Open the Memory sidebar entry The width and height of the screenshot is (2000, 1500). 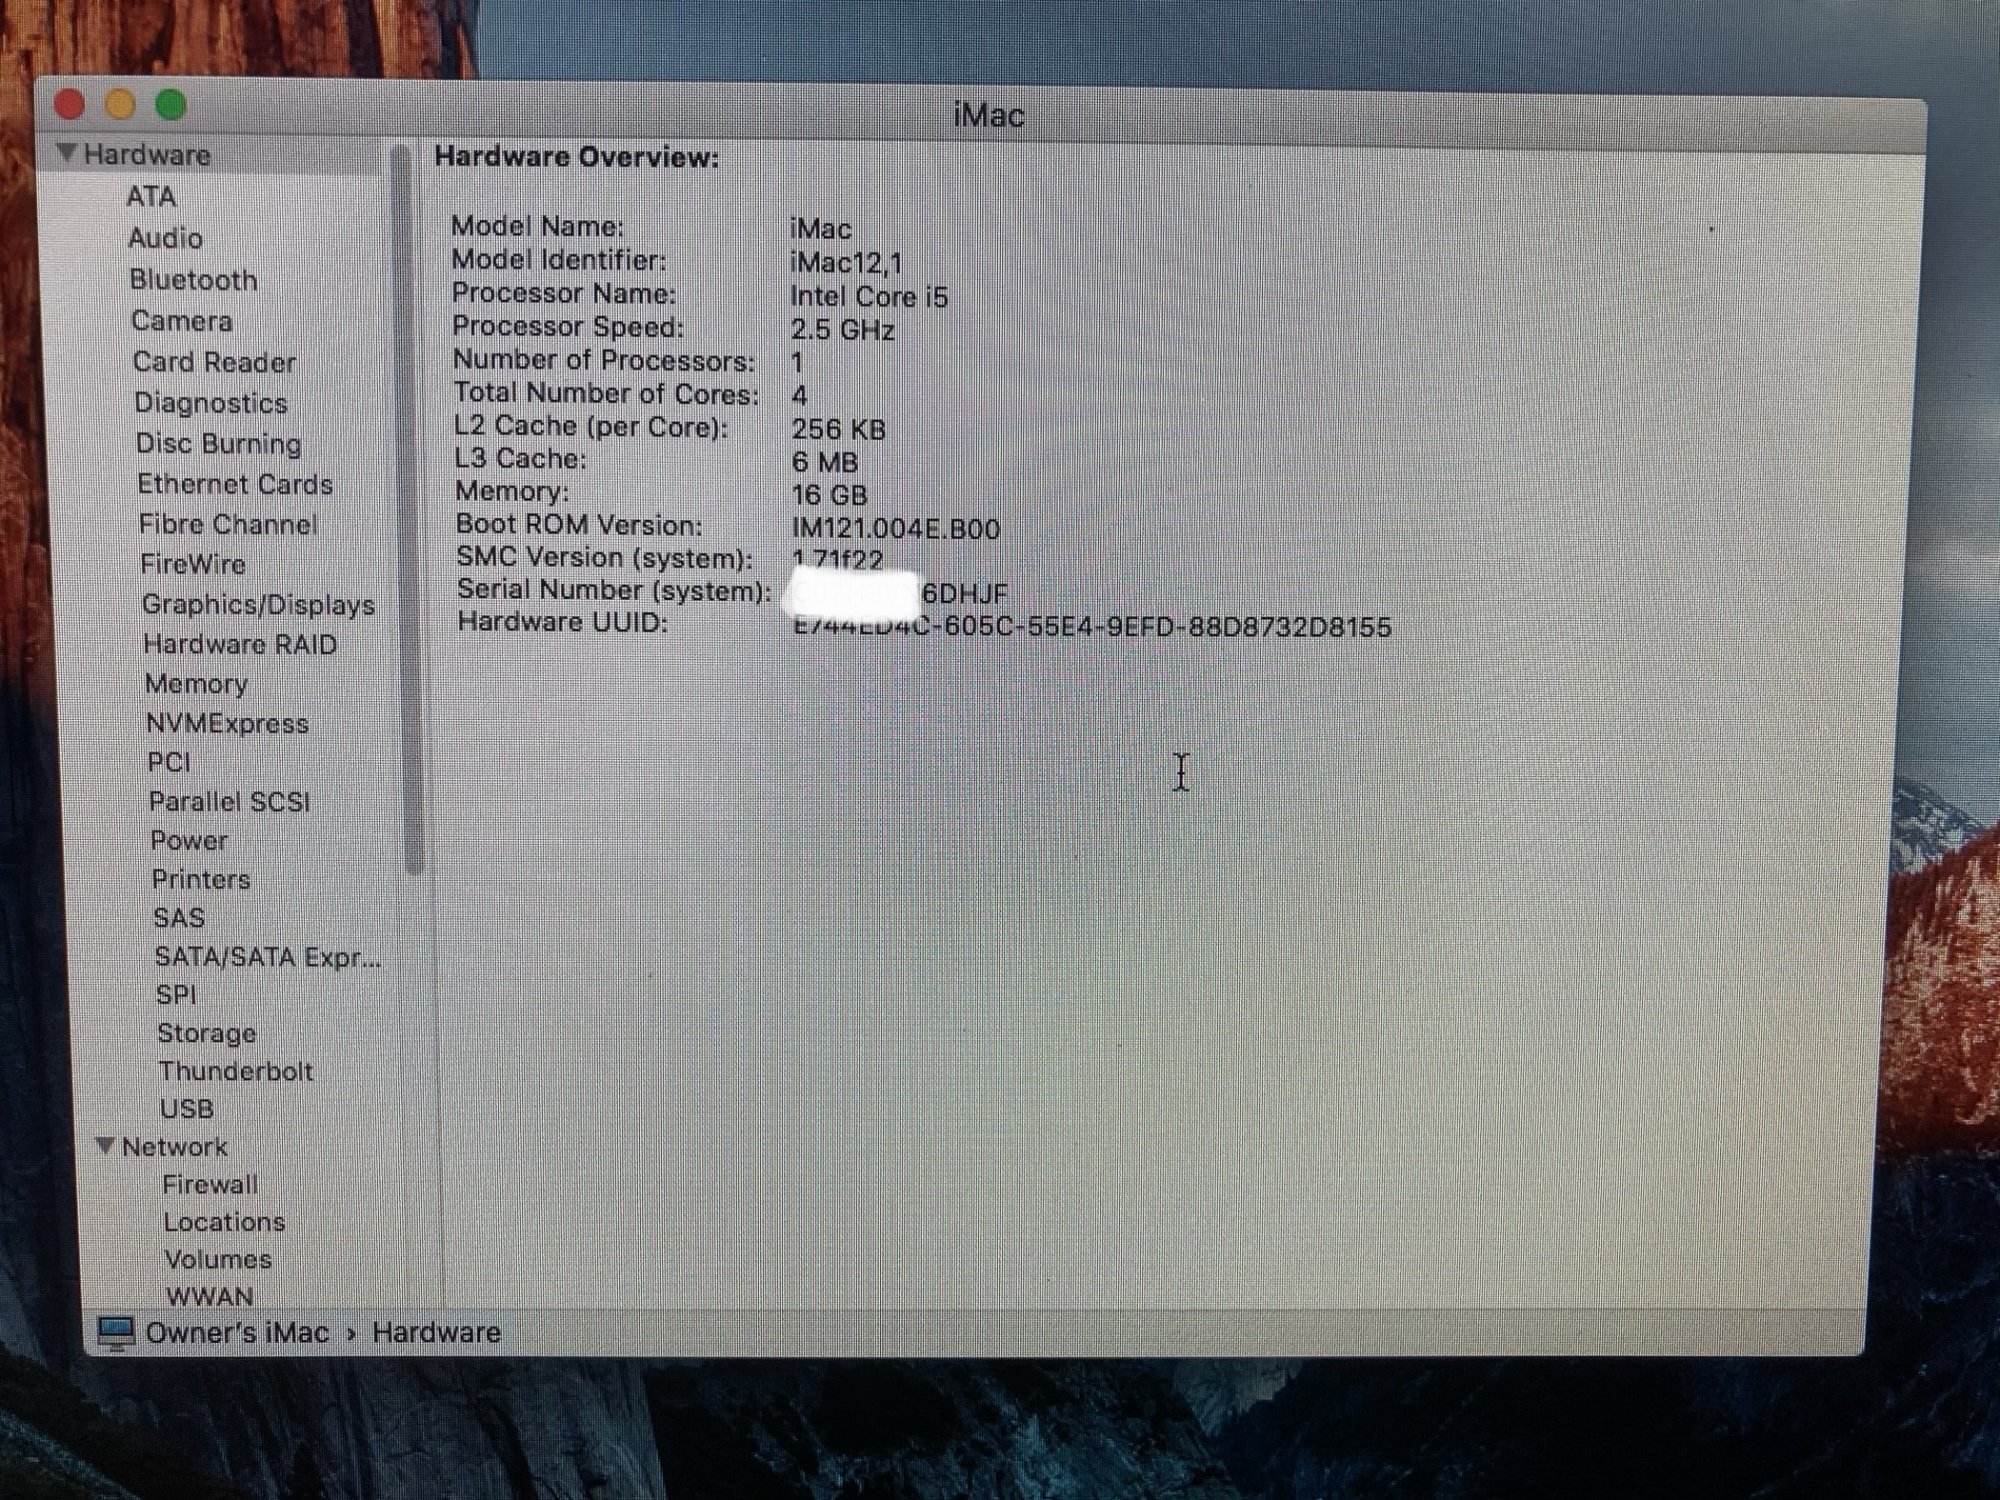(196, 684)
